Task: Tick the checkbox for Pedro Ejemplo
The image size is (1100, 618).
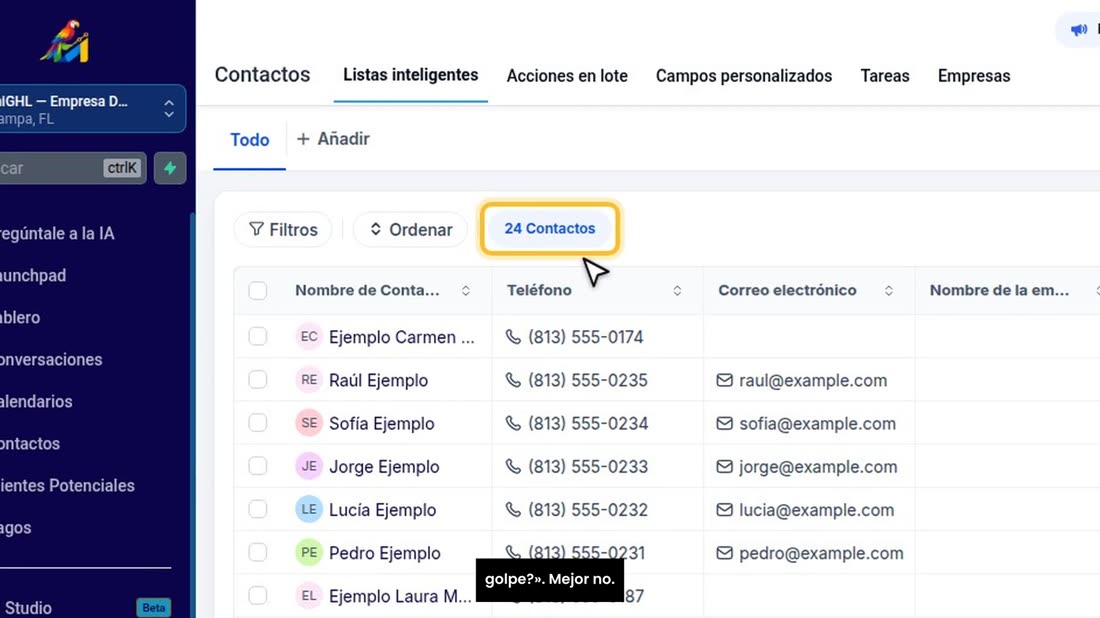Action: (257, 552)
